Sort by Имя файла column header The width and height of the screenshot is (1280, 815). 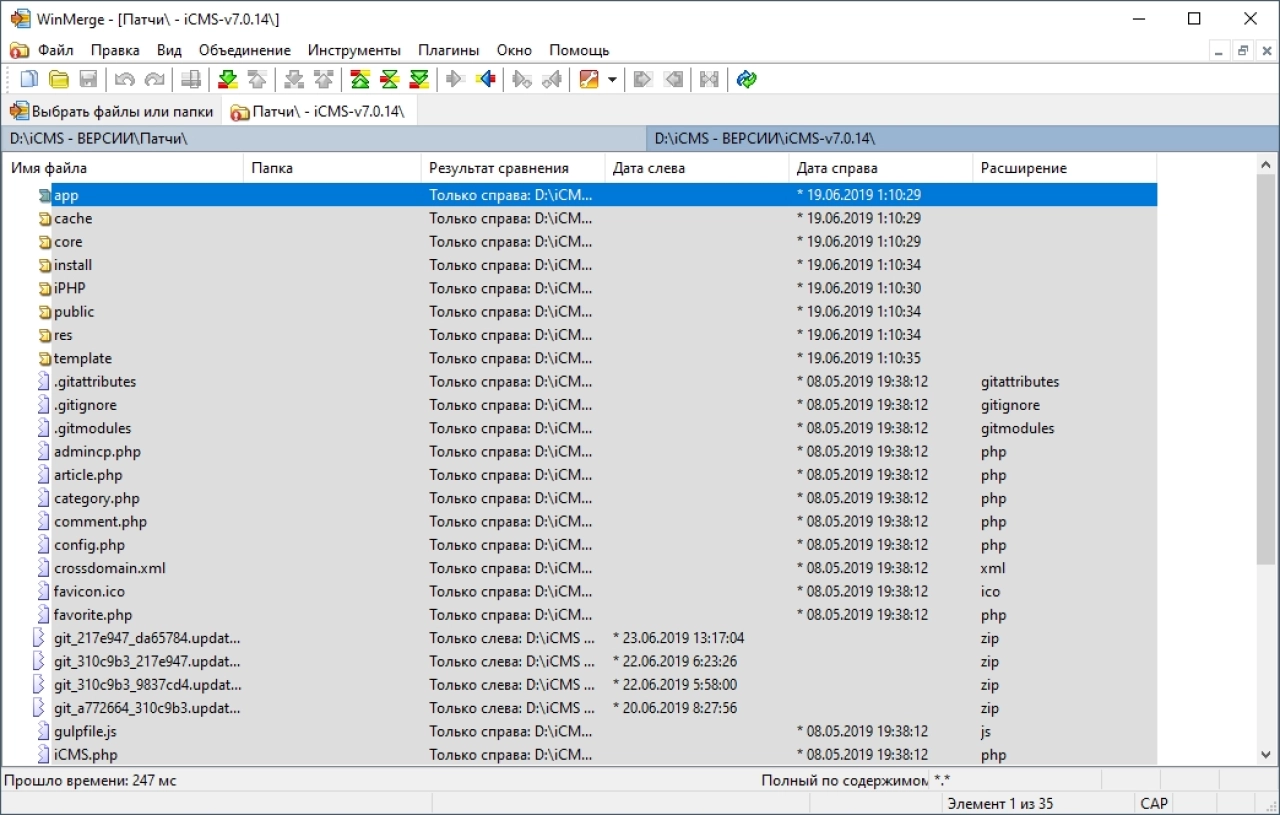(x=123, y=168)
